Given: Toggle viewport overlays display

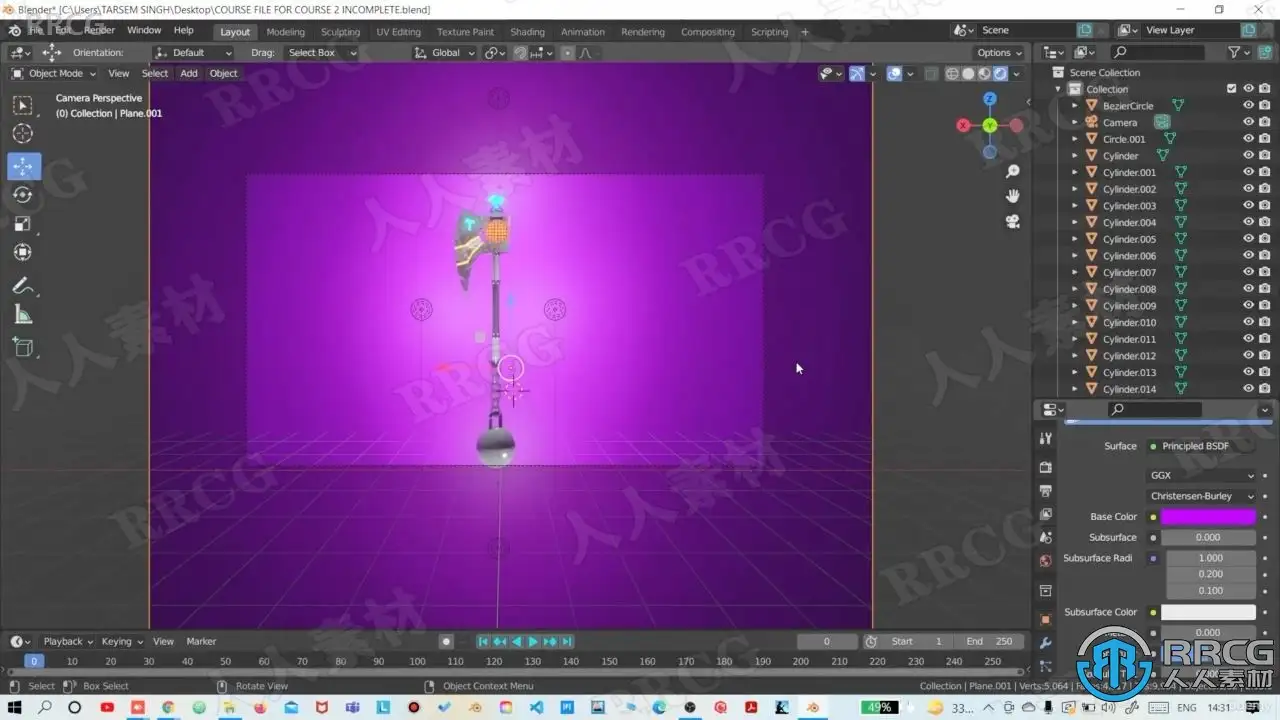Looking at the screenshot, I should point(894,73).
